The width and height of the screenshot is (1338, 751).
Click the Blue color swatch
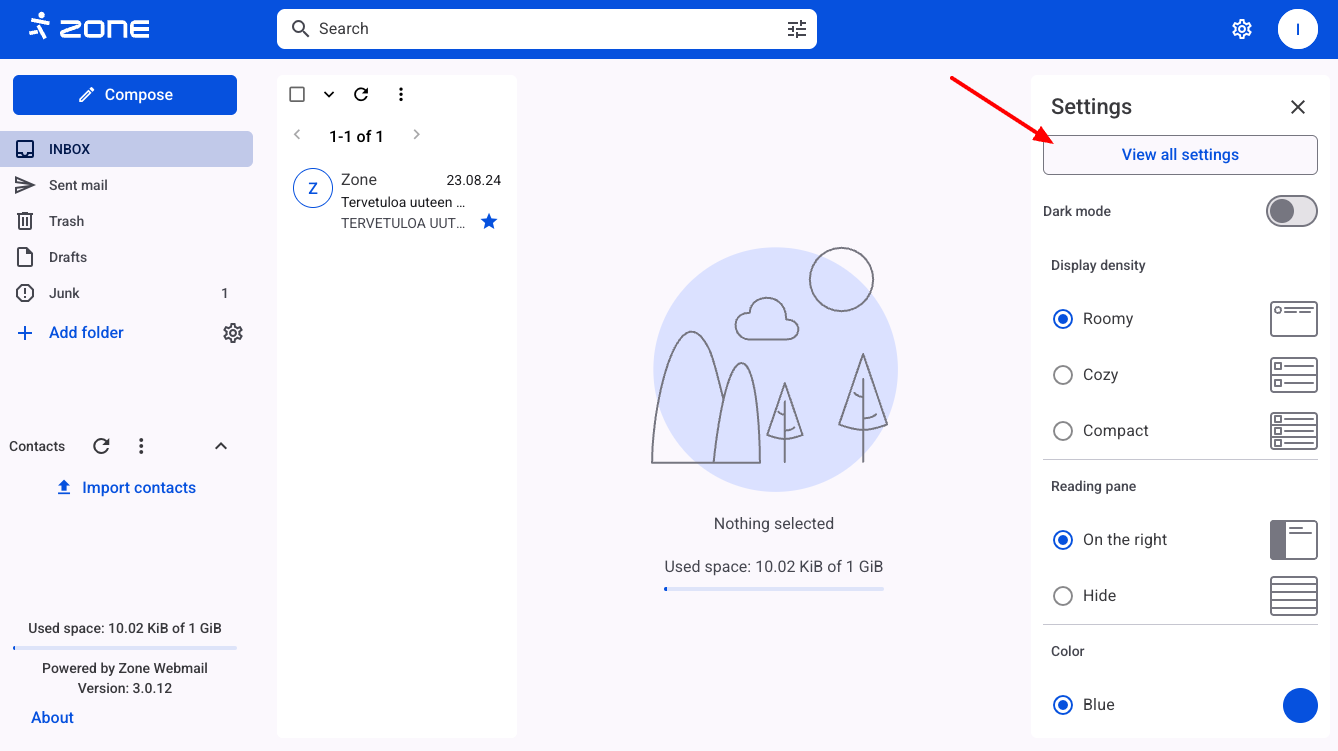pos(1299,705)
